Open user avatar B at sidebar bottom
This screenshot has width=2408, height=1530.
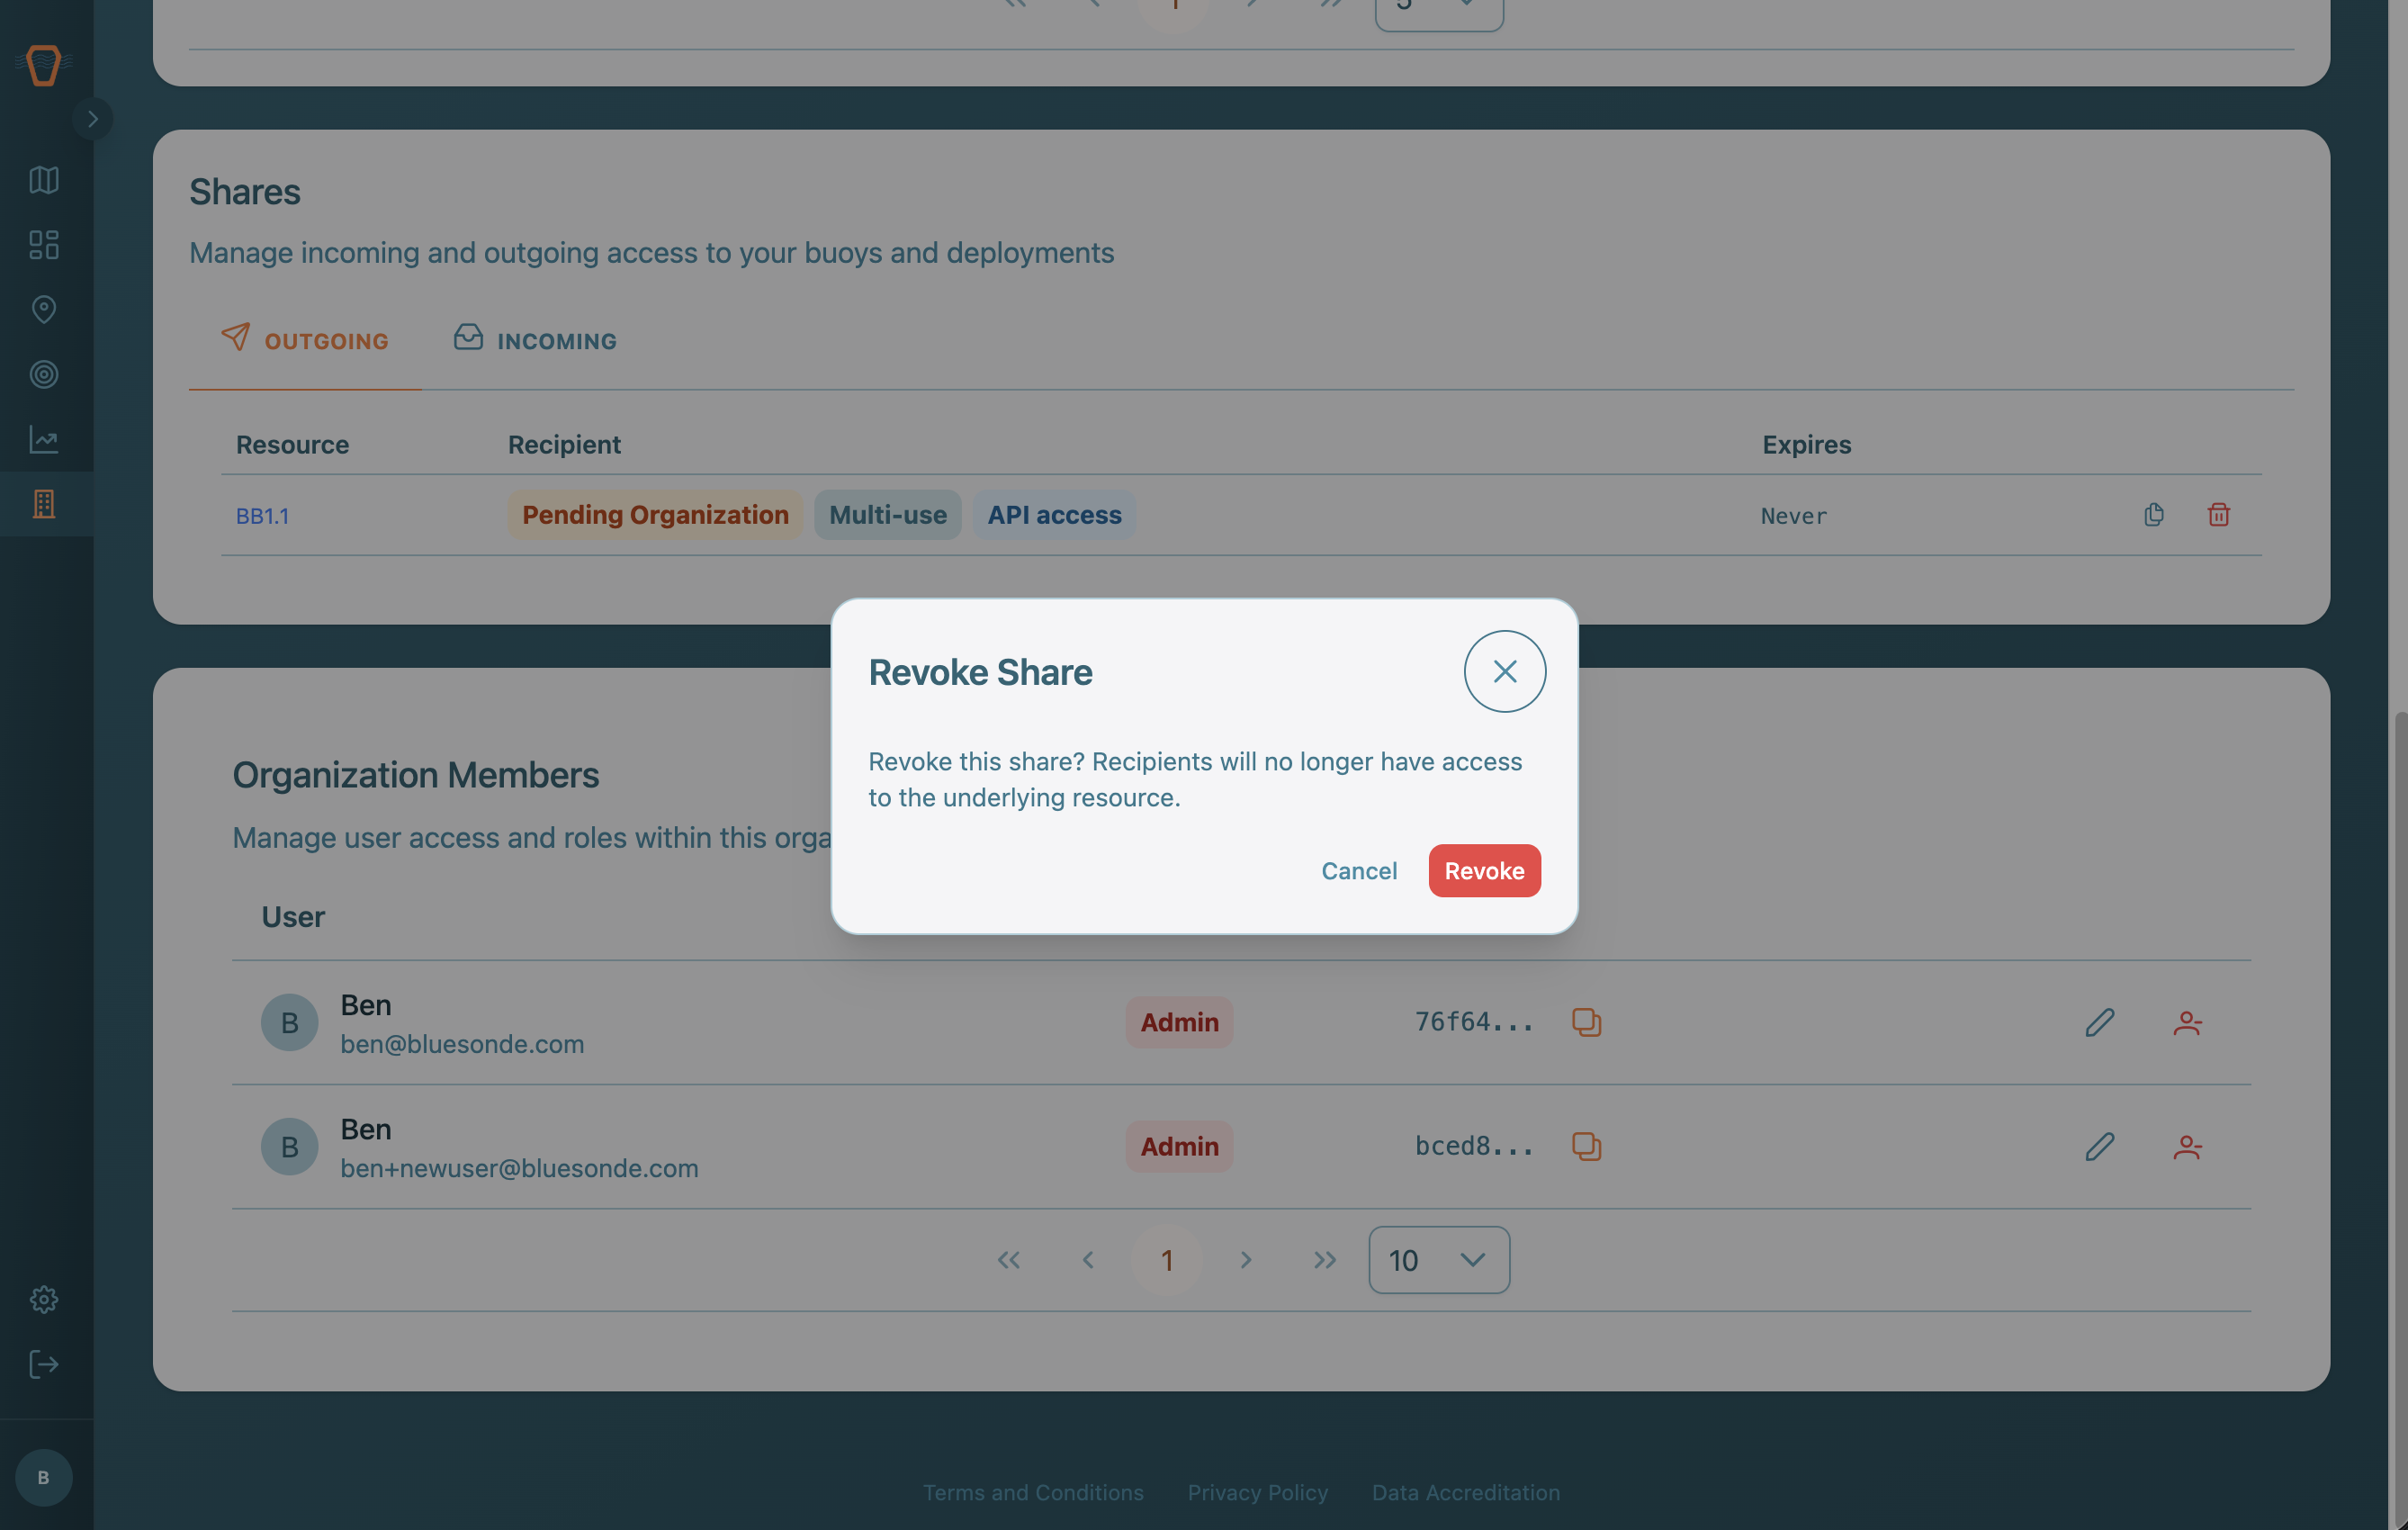(x=43, y=1477)
